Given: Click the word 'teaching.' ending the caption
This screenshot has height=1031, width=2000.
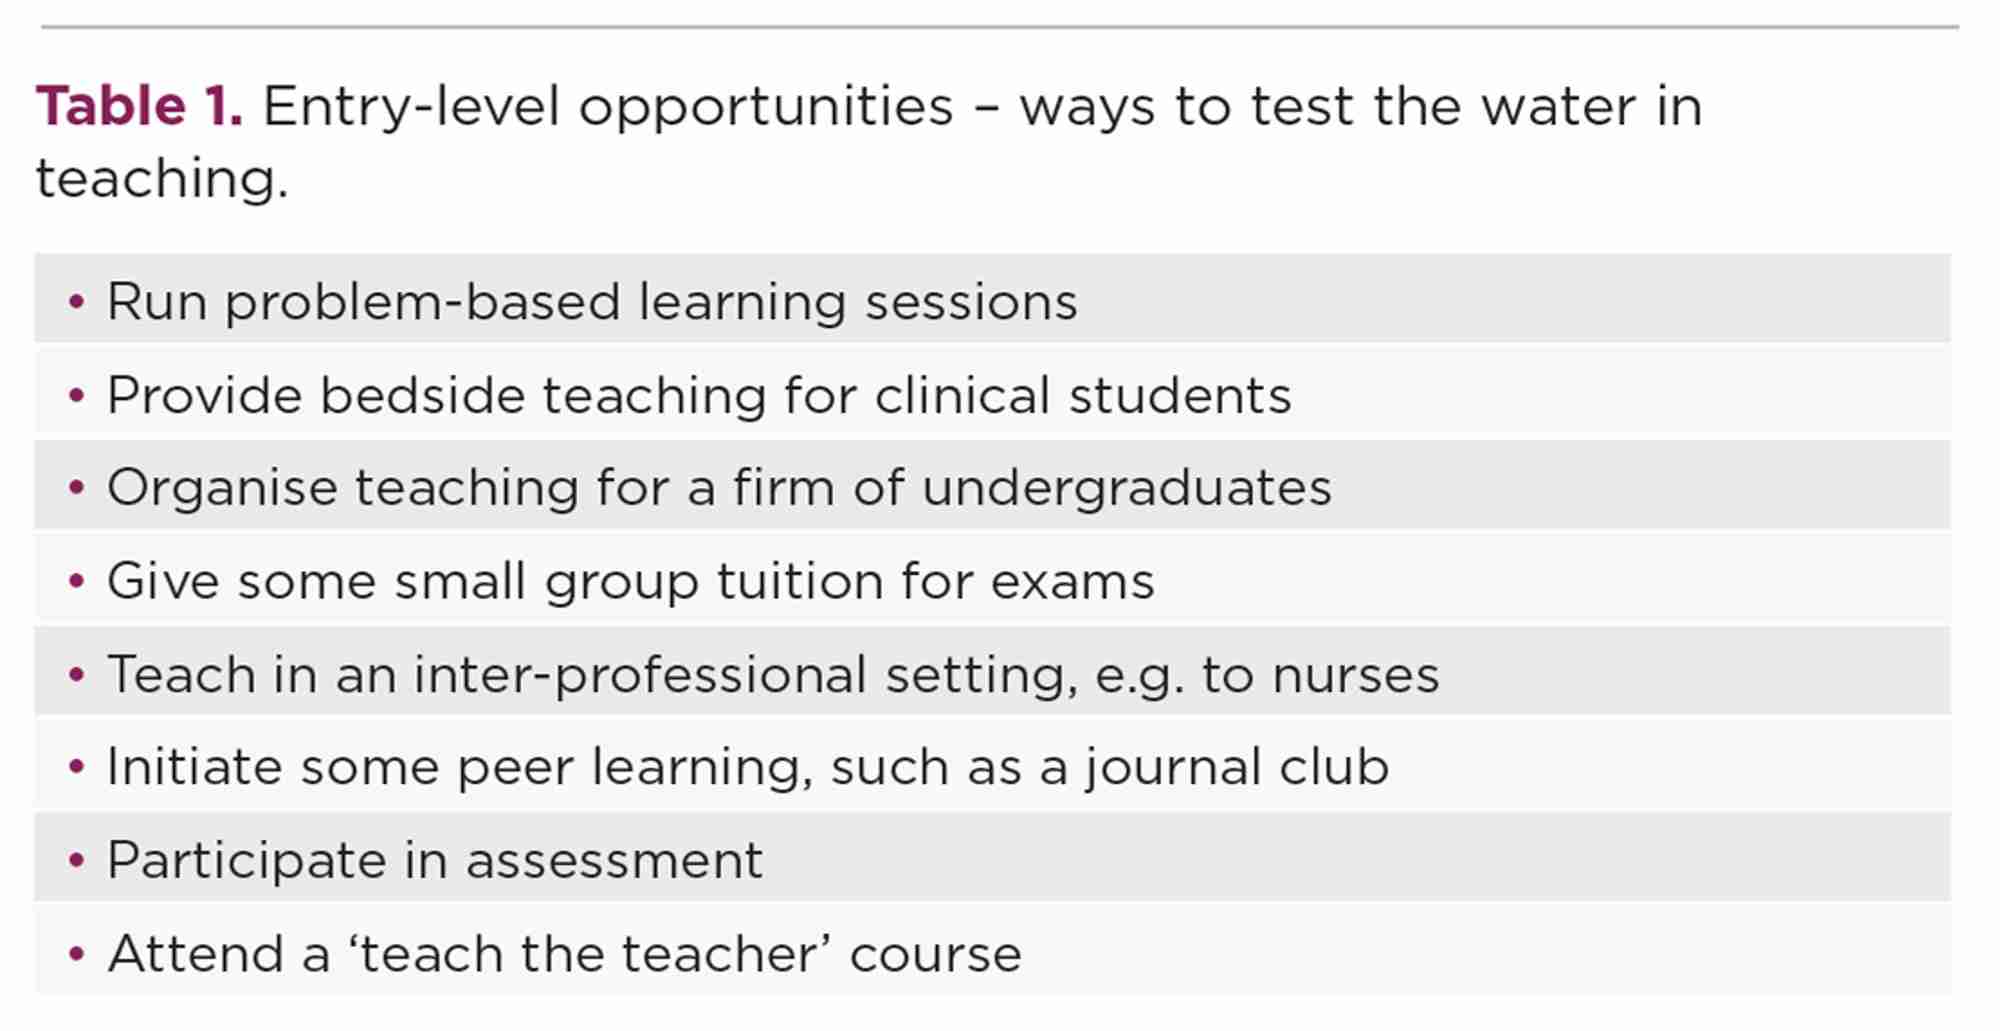Looking at the screenshot, I should point(162,180).
